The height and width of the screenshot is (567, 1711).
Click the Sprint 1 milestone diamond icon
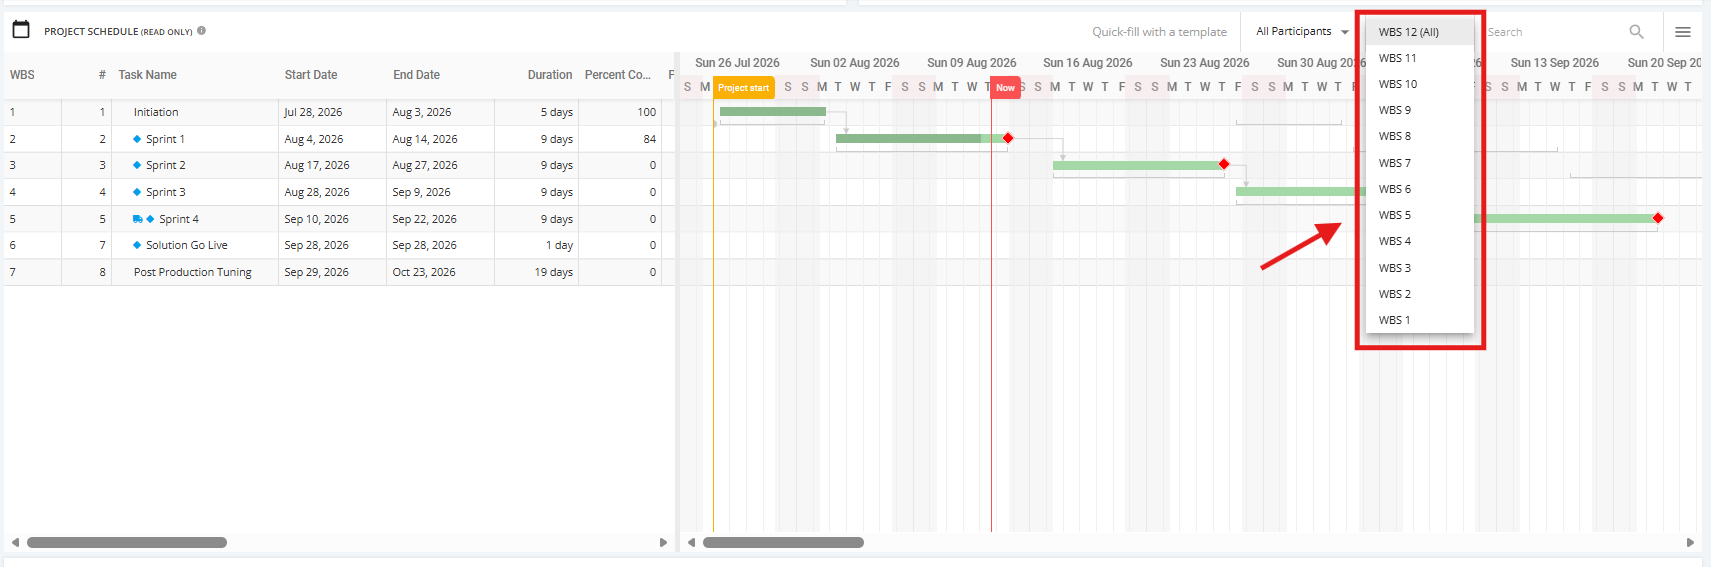[x=137, y=139]
